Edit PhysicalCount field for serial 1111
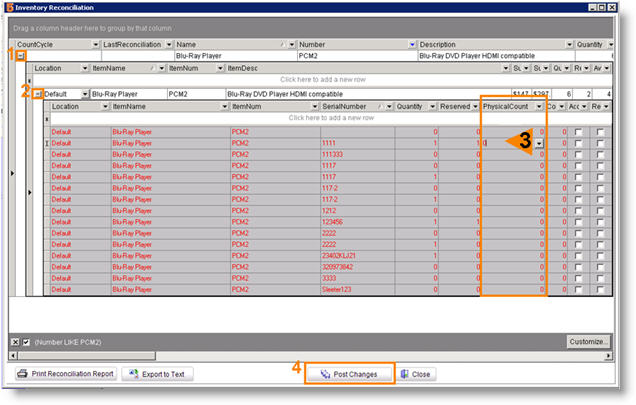The height and width of the screenshot is (405, 636). coord(508,143)
